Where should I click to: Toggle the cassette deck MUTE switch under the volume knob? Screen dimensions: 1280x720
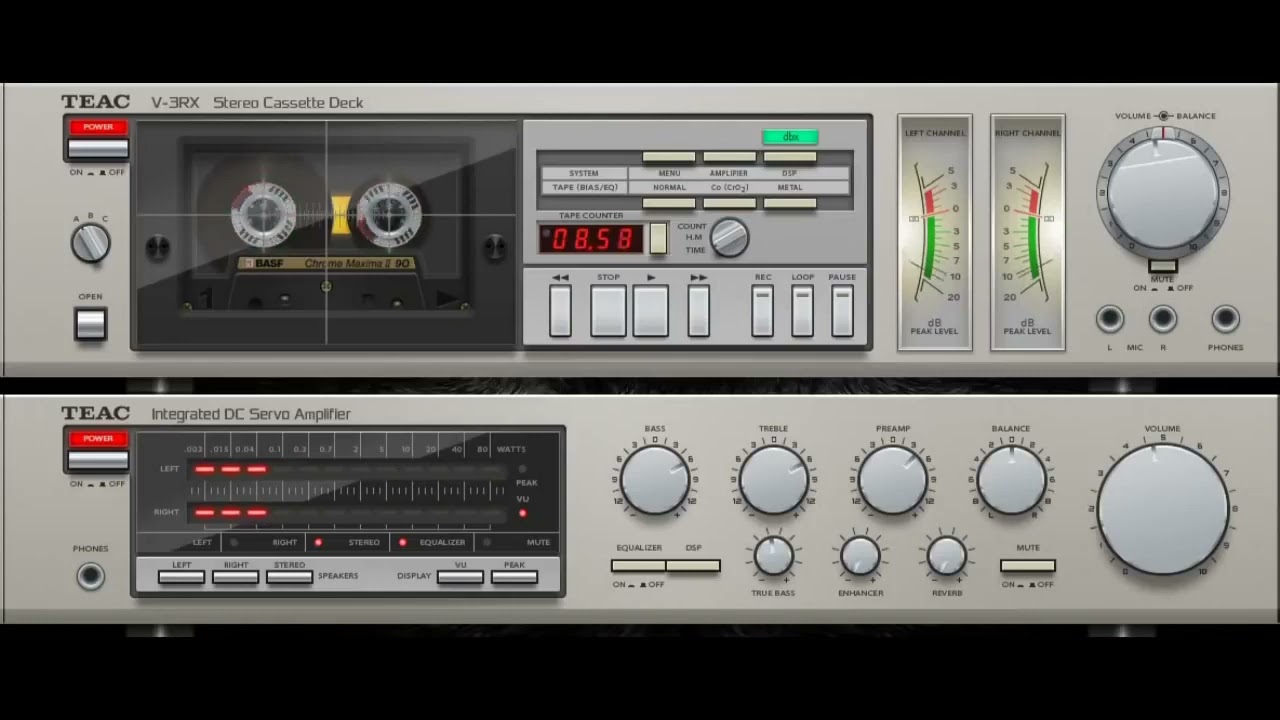click(1162, 266)
